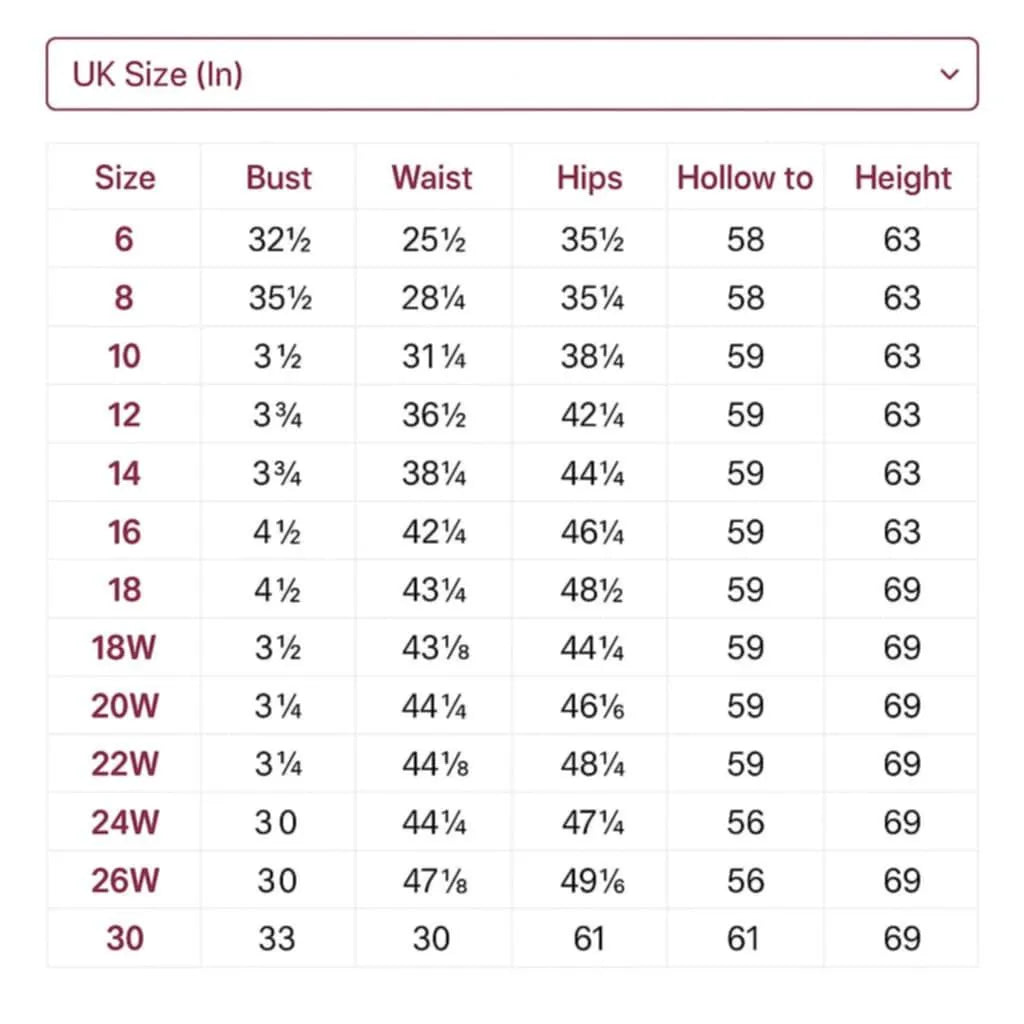Click the Hips column header
The height and width of the screenshot is (1024, 1024).
(590, 178)
